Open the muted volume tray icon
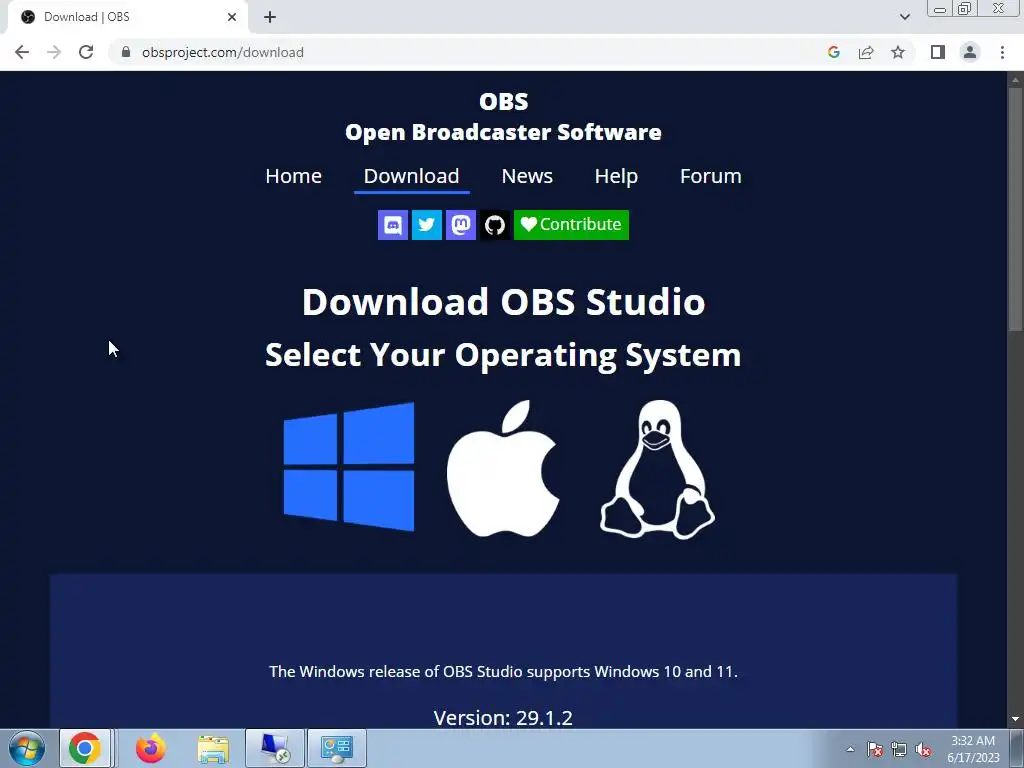This screenshot has width=1024, height=768. [923, 749]
